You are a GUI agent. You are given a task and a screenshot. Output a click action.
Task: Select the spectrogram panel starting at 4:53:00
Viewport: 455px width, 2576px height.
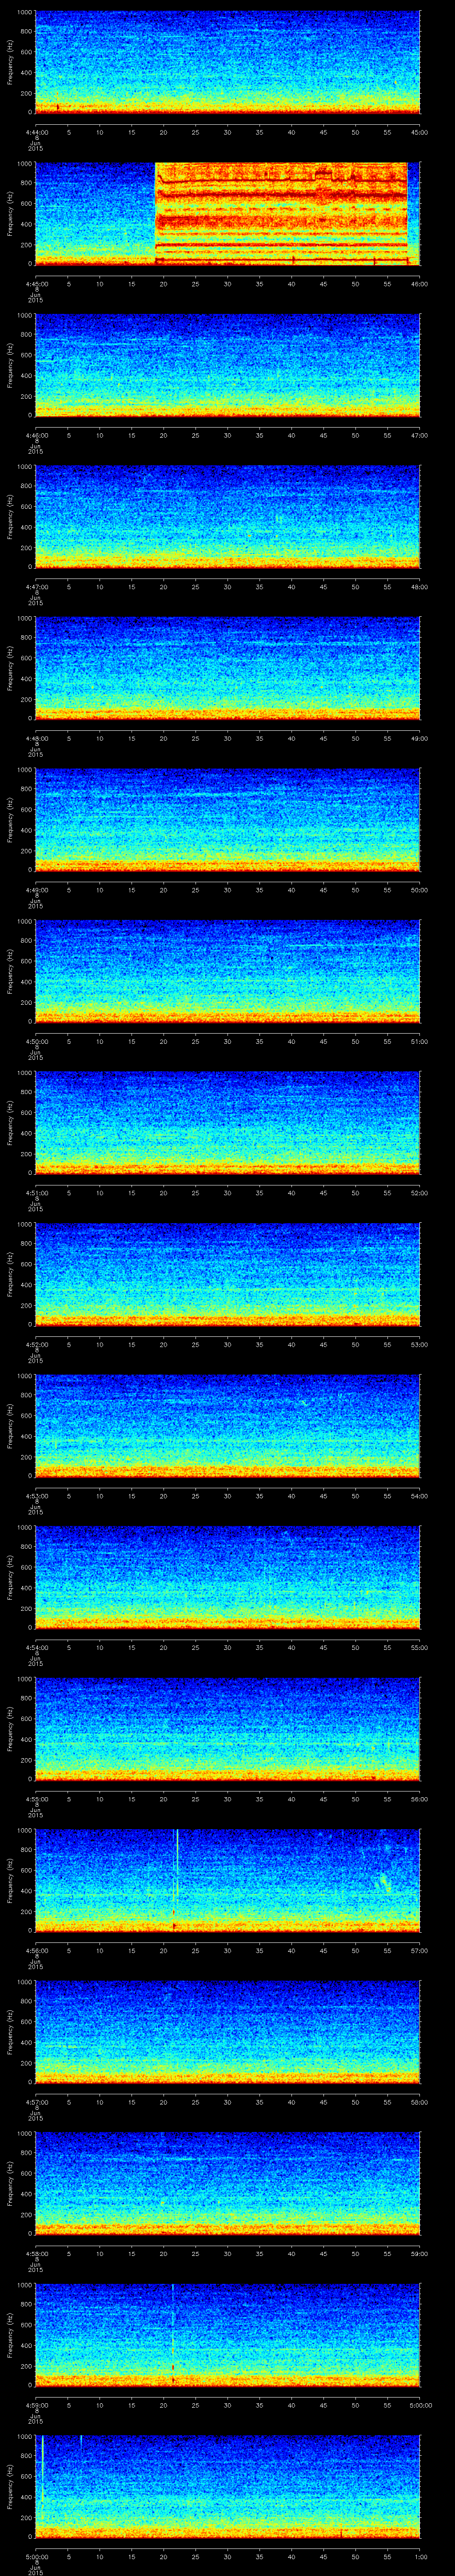point(227,1425)
